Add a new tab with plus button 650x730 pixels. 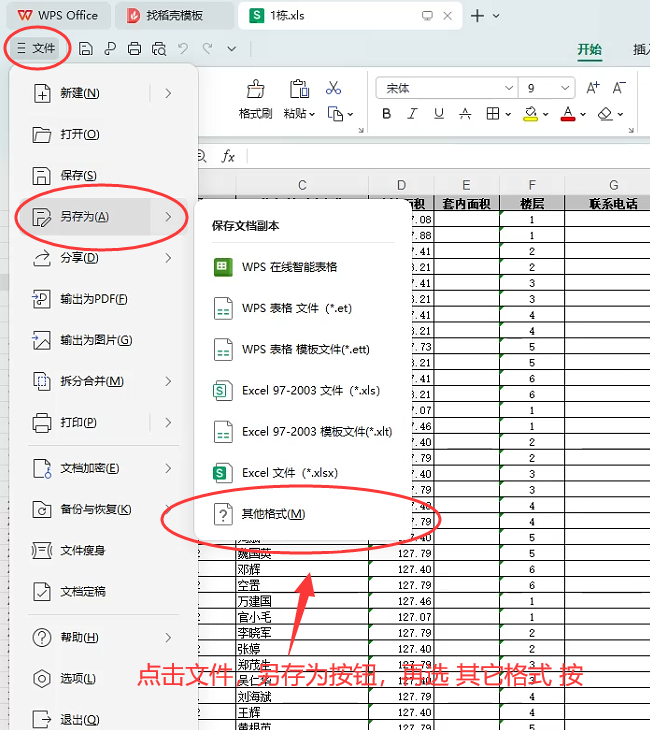(478, 15)
